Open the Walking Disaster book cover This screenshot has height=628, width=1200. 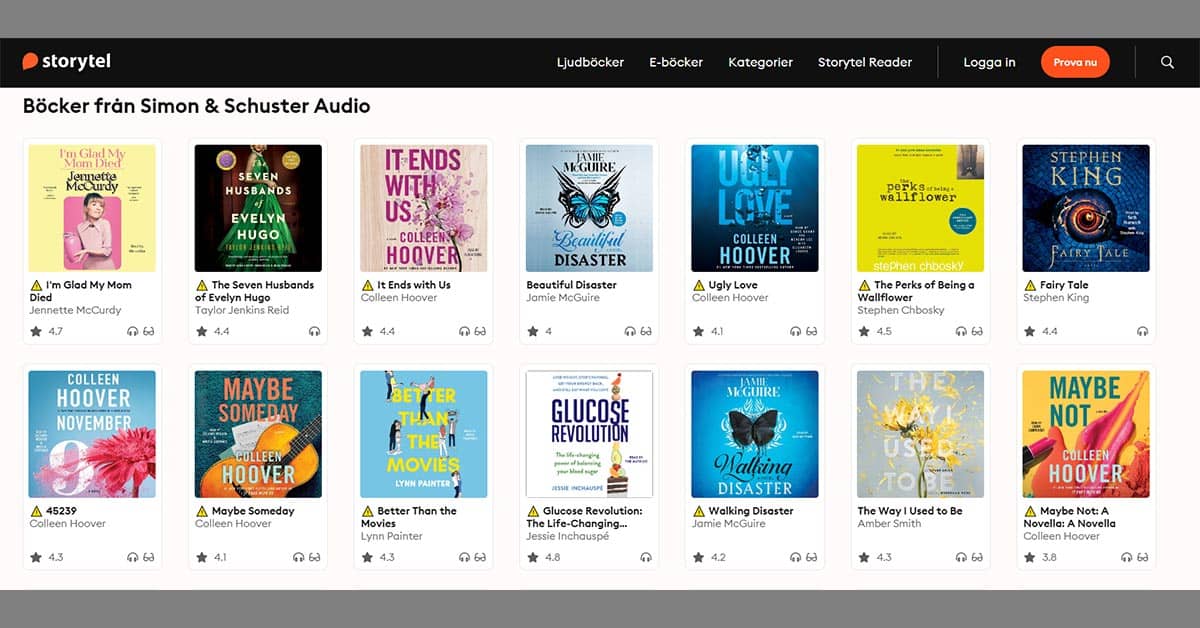tap(755, 434)
